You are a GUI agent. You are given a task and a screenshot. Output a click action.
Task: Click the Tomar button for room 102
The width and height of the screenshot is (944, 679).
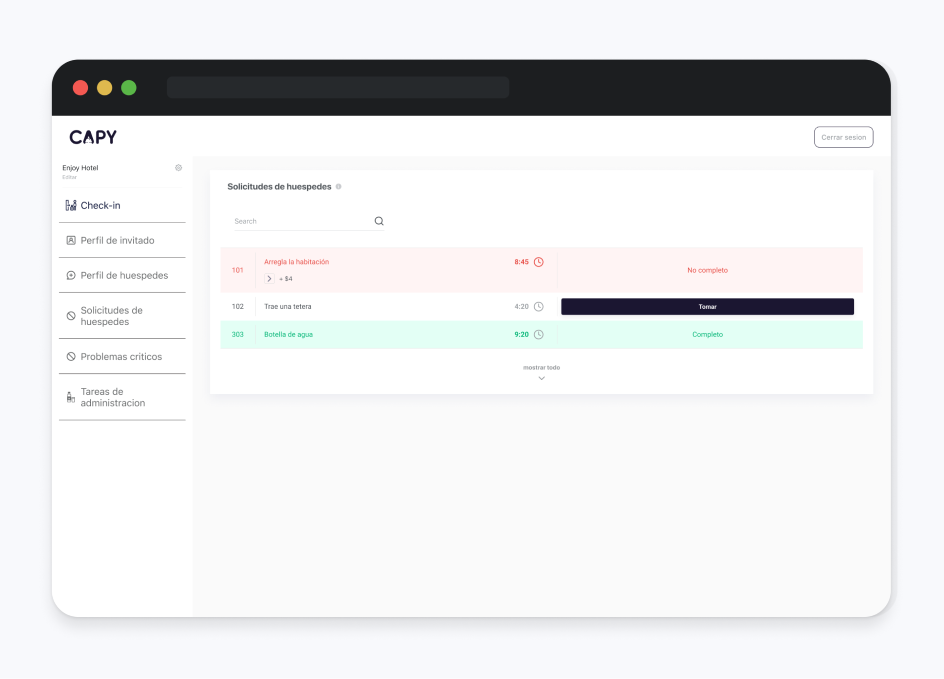click(x=707, y=306)
